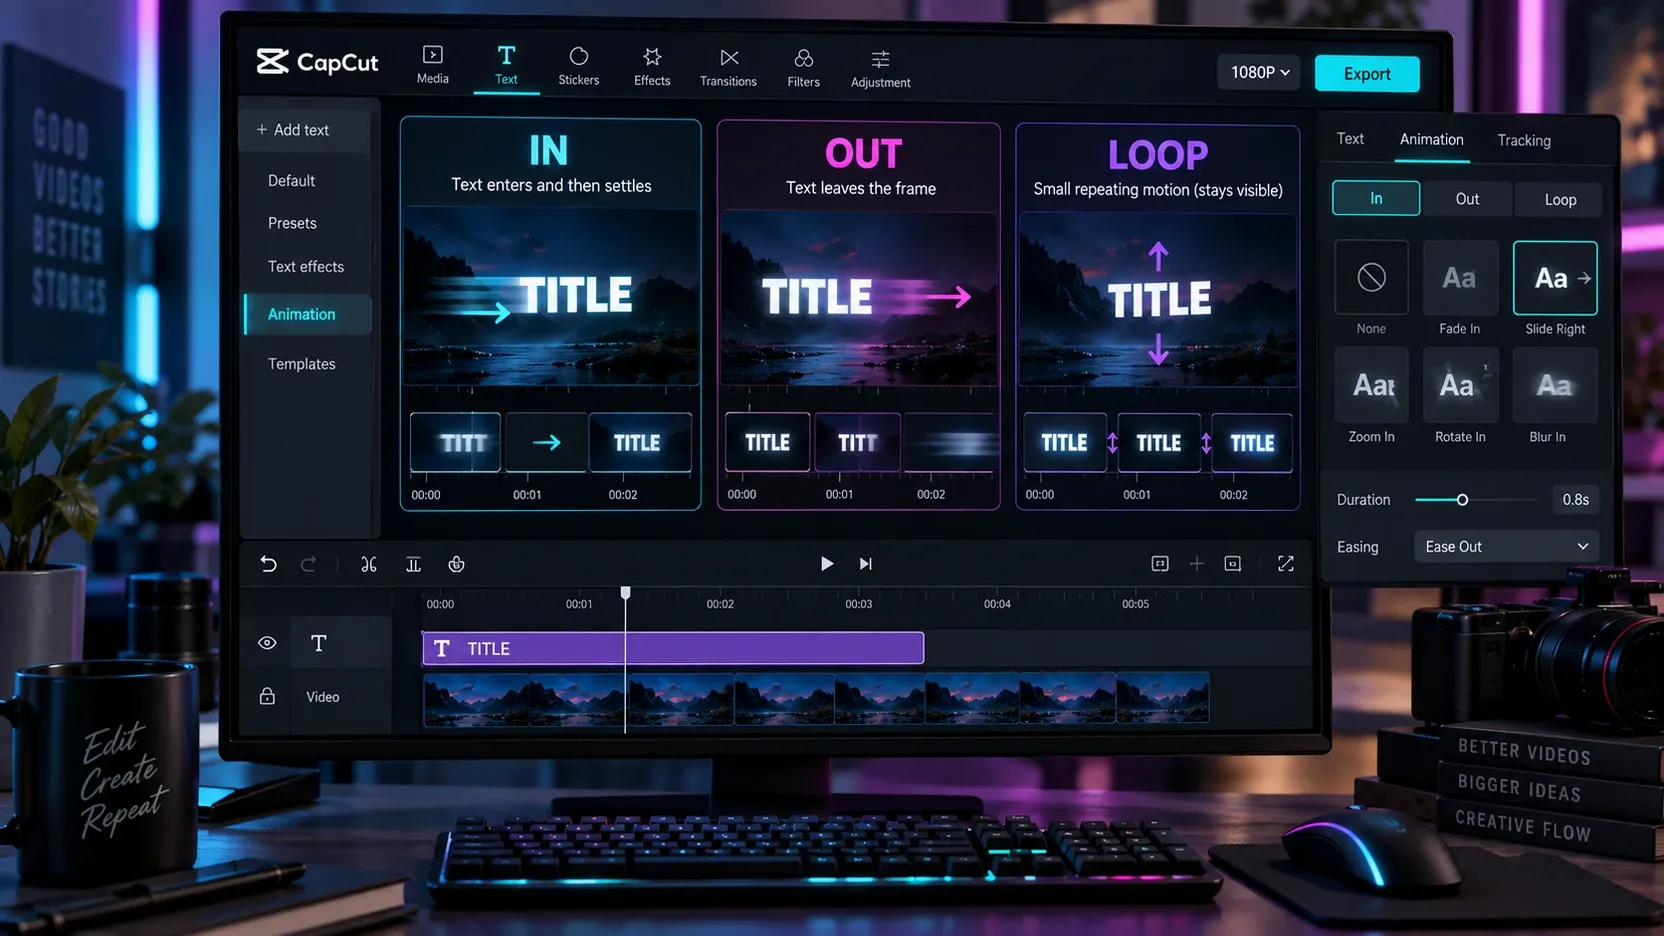This screenshot has height=936, width=1664.
Task: Click the Add text button
Action: tap(305, 130)
